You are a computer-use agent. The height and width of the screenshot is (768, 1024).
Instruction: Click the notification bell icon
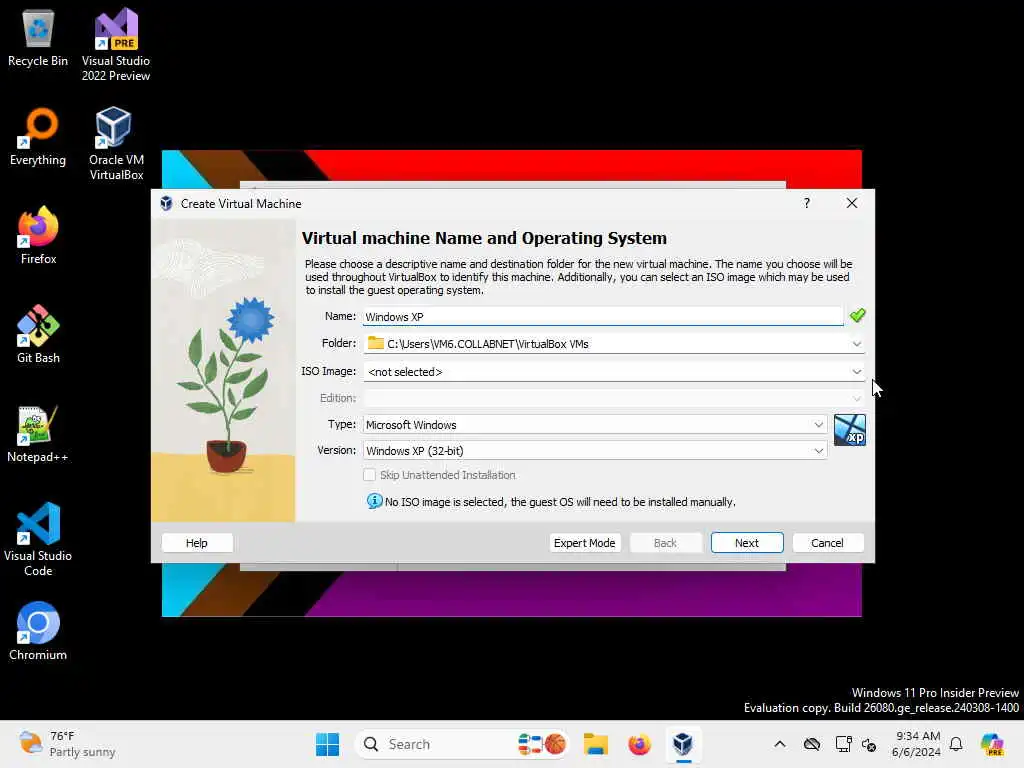[956, 744]
